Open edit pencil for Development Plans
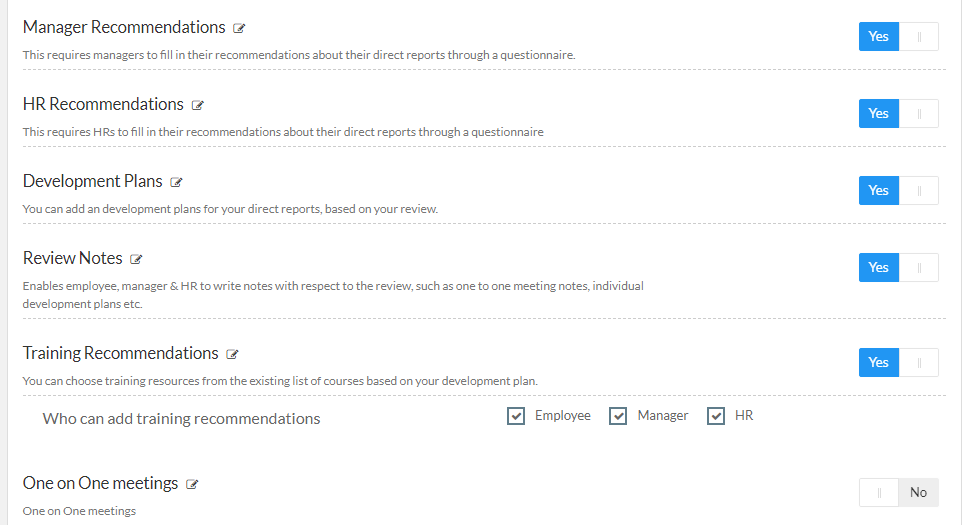962x525 pixels. point(177,182)
